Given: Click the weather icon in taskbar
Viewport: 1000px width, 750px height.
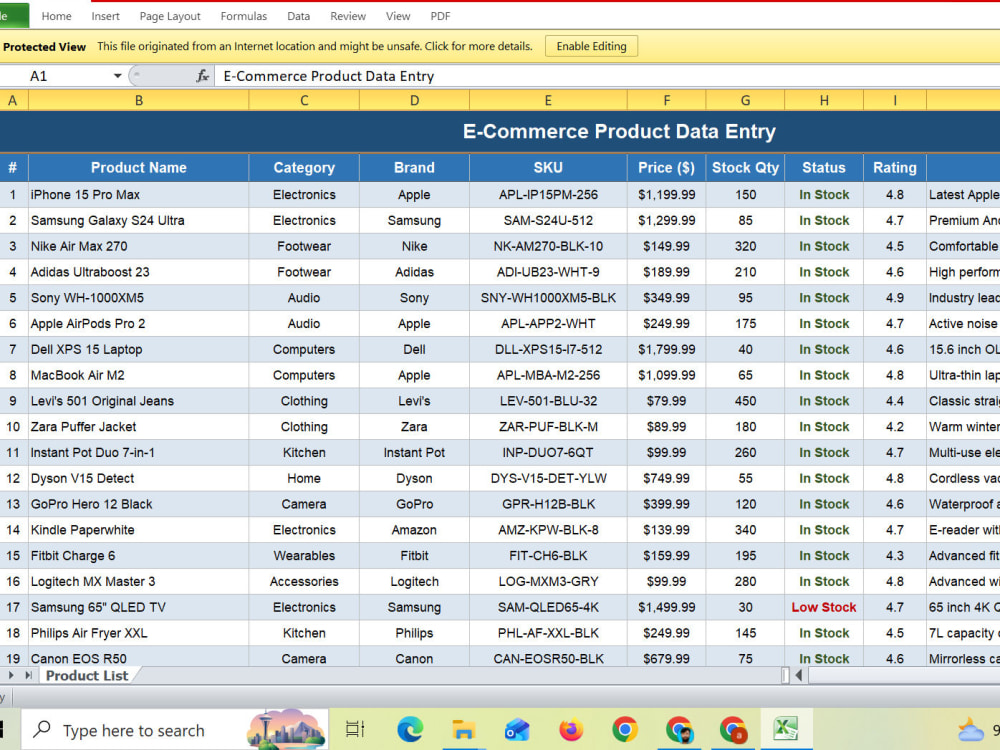Looking at the screenshot, I should (x=970, y=729).
